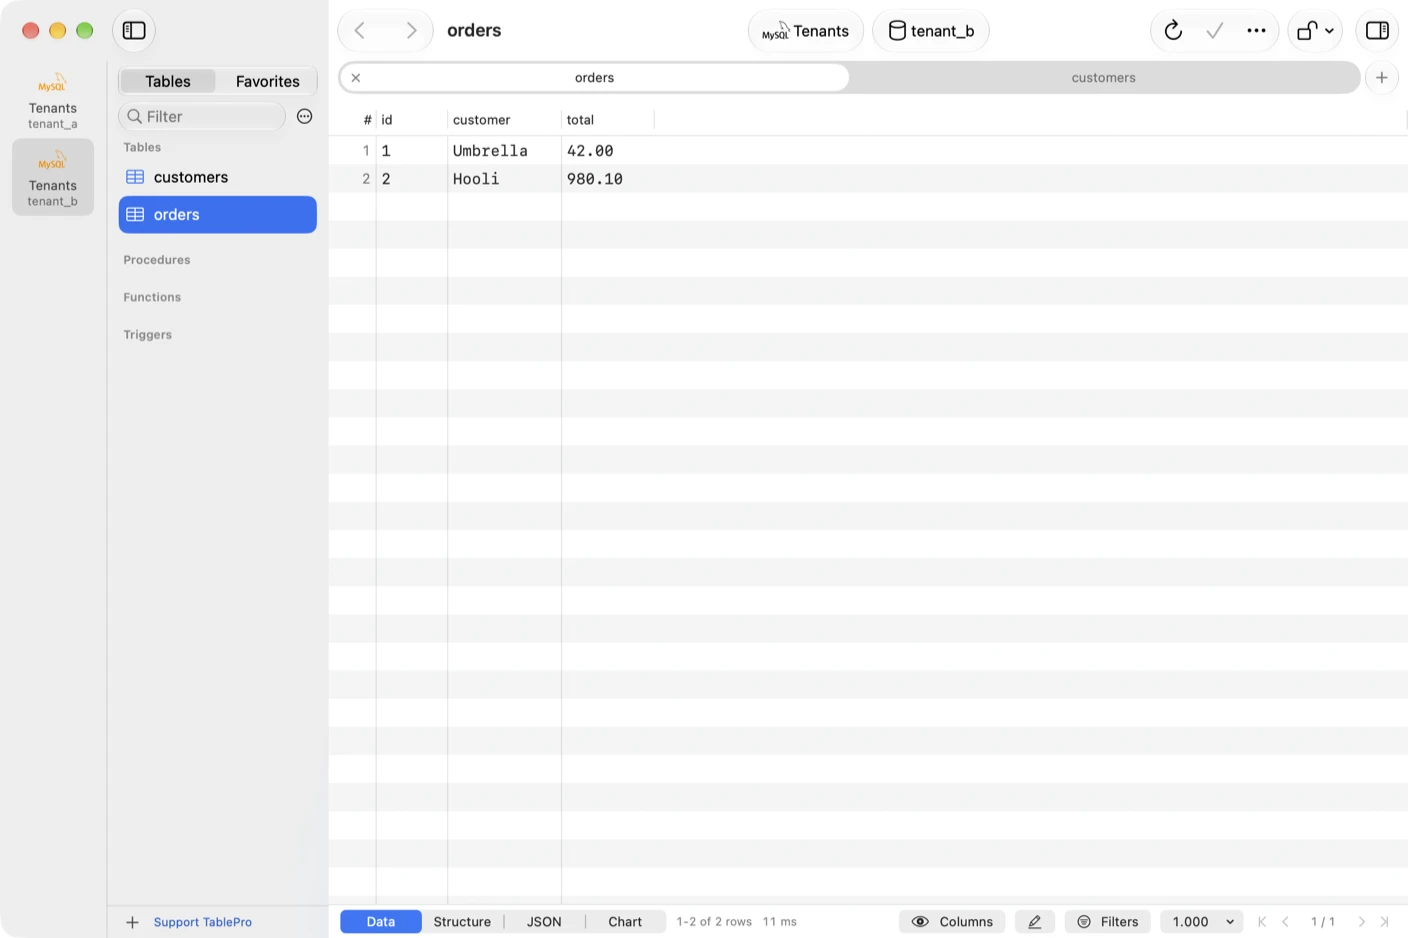Open the lock safe-mode dropdown

[x=1315, y=31]
